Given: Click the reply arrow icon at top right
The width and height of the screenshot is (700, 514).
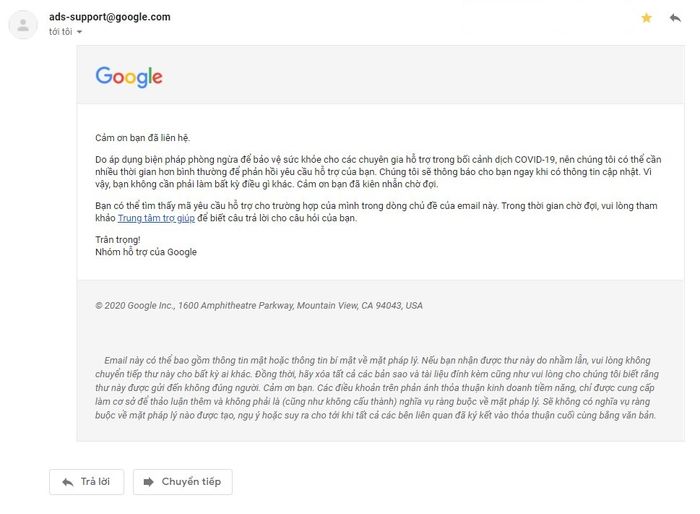Looking at the screenshot, I should pos(675,18).
